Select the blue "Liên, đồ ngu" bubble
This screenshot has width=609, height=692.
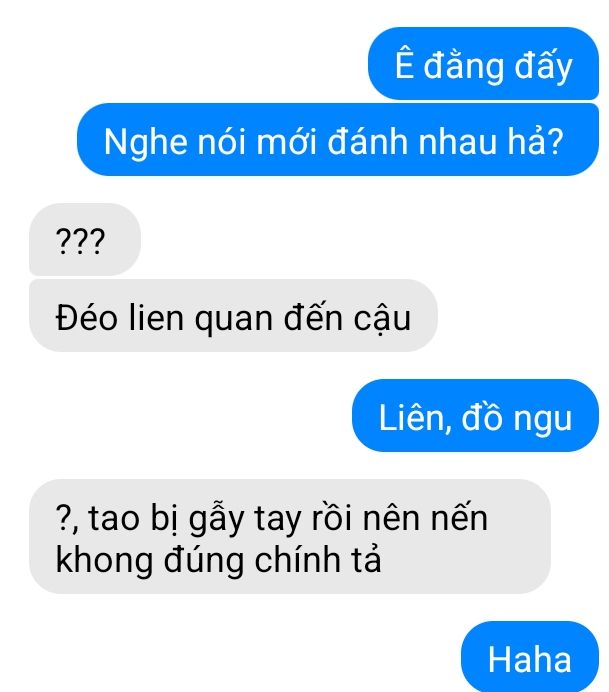(x=475, y=415)
